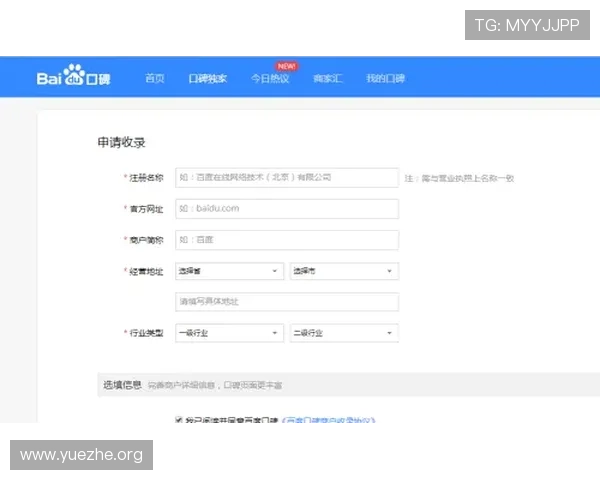Viewport: 600px width, 480px height.
Task: Open the 商家汇 nav item
Action: pos(328,78)
